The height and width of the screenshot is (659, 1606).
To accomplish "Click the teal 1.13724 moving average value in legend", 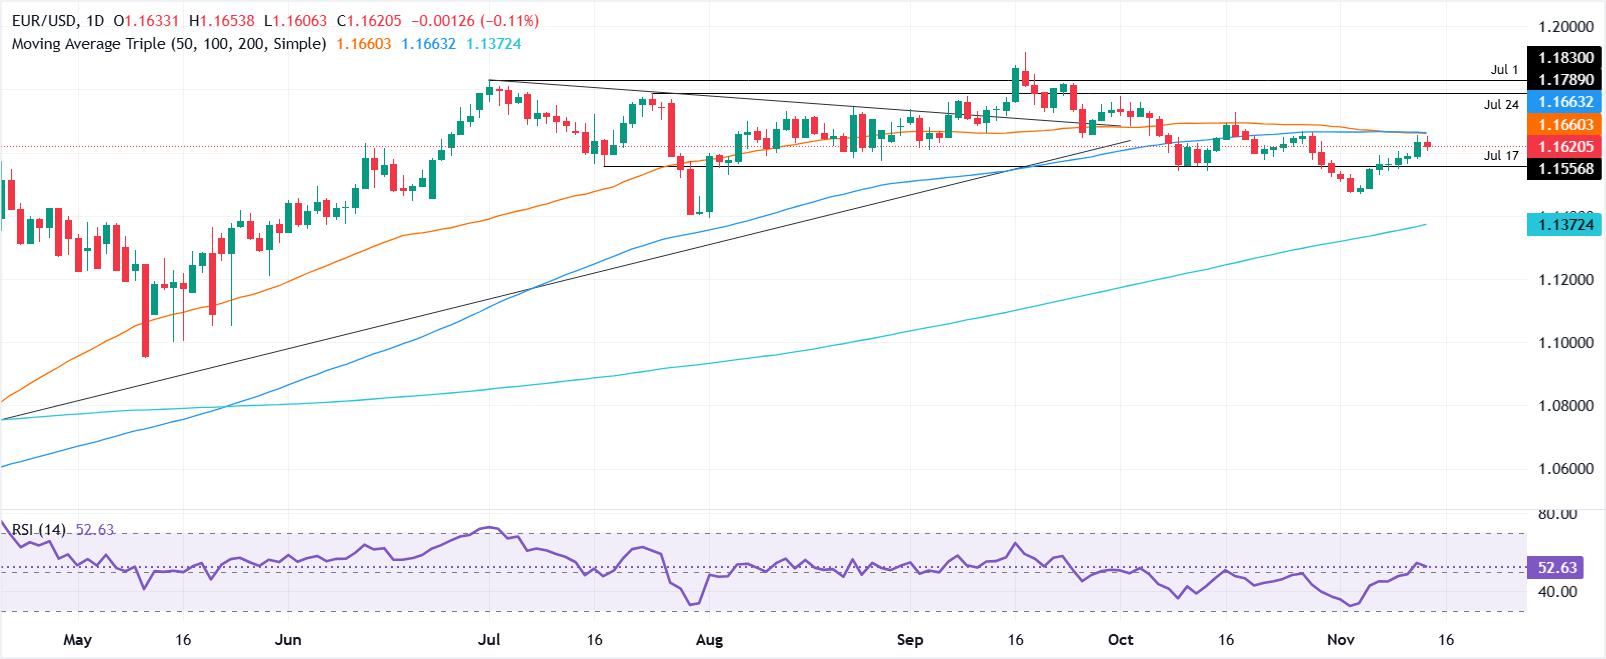I will point(493,44).
